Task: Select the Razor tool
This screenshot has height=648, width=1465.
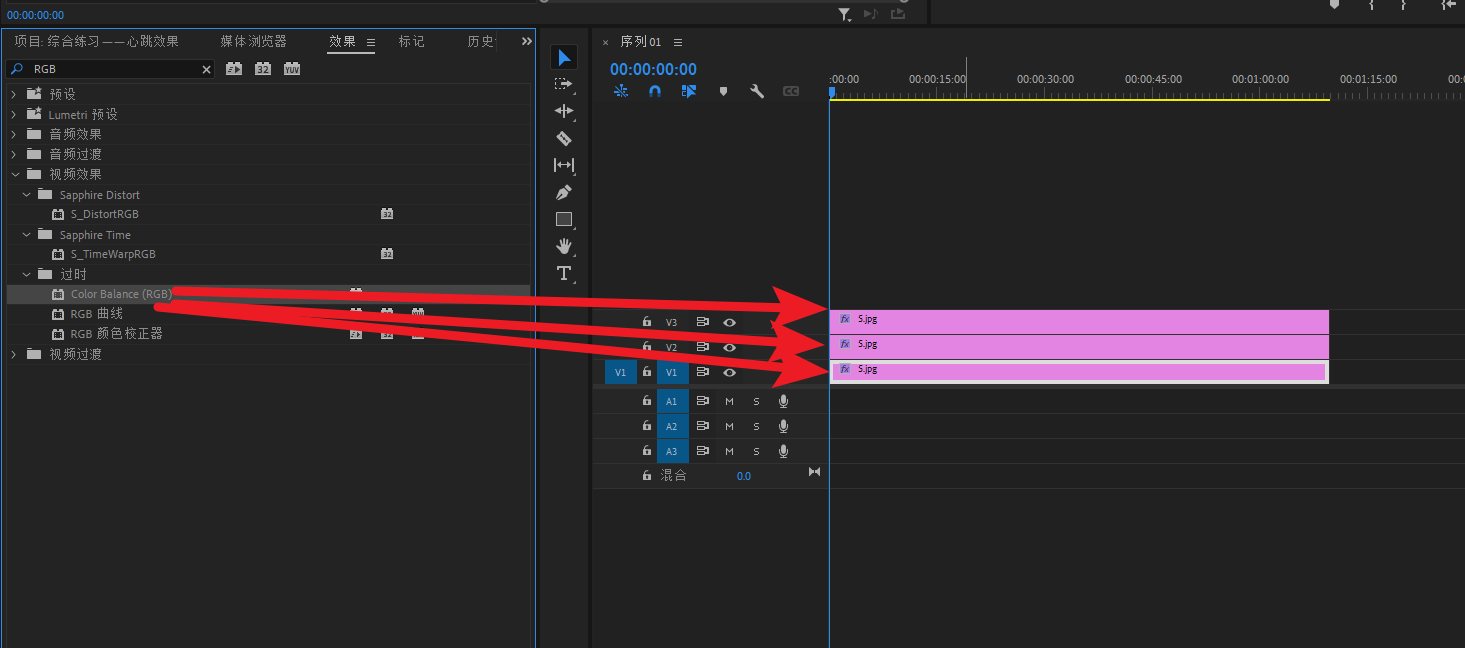Action: [564, 138]
